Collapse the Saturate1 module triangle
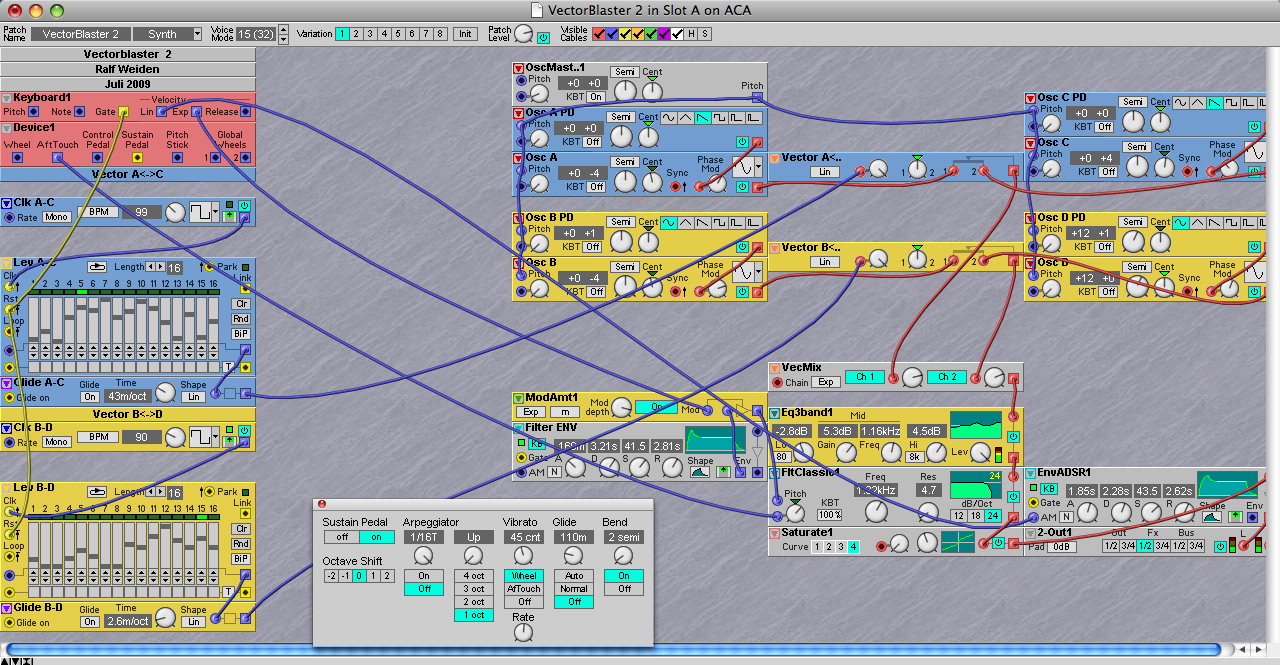 (774, 533)
